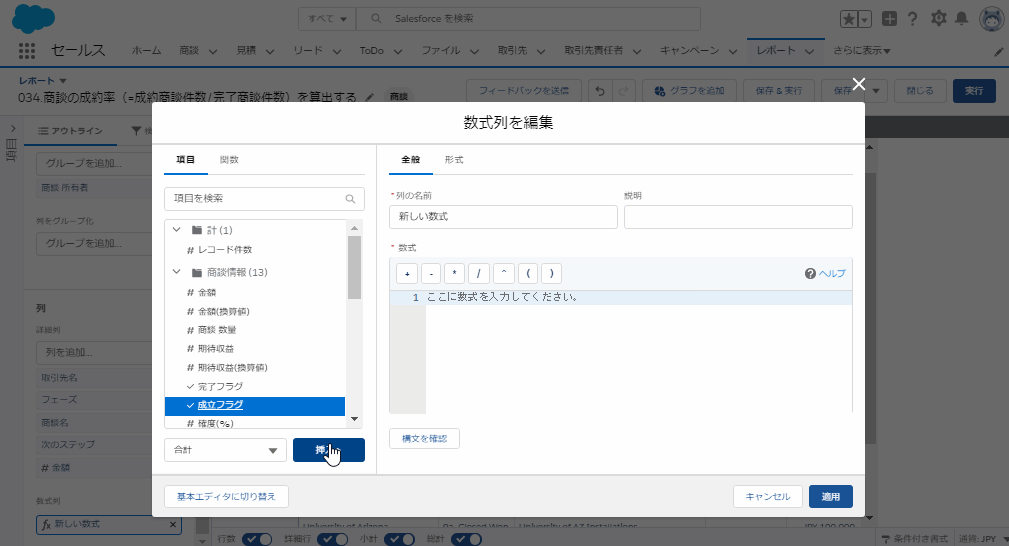Open the すべて search scope dropdown
1009x546 pixels.
(x=327, y=19)
